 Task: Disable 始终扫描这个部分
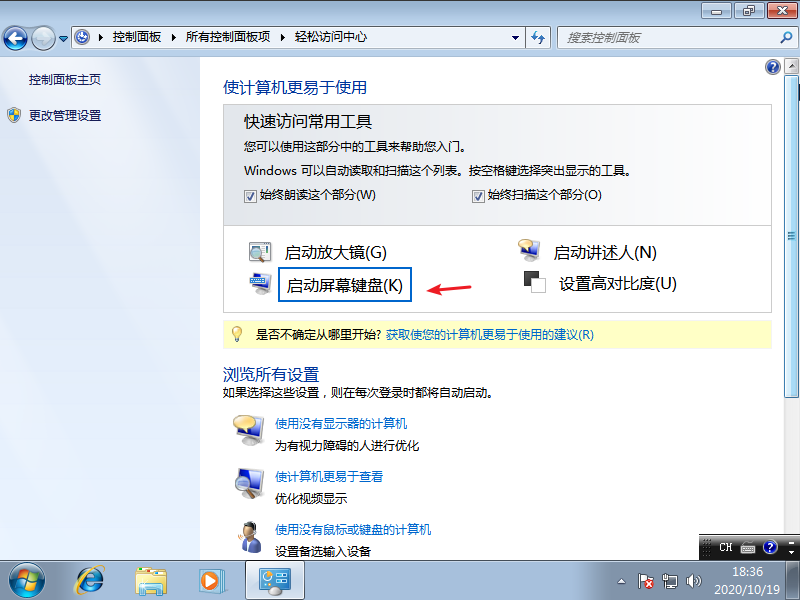pos(478,195)
